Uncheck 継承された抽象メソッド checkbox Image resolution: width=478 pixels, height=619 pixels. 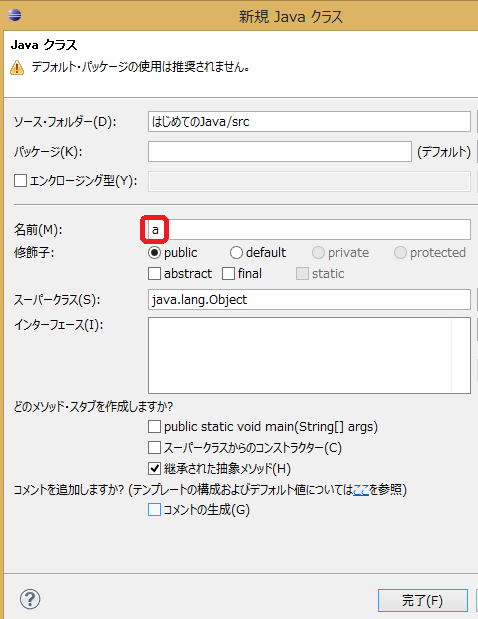coord(154,469)
